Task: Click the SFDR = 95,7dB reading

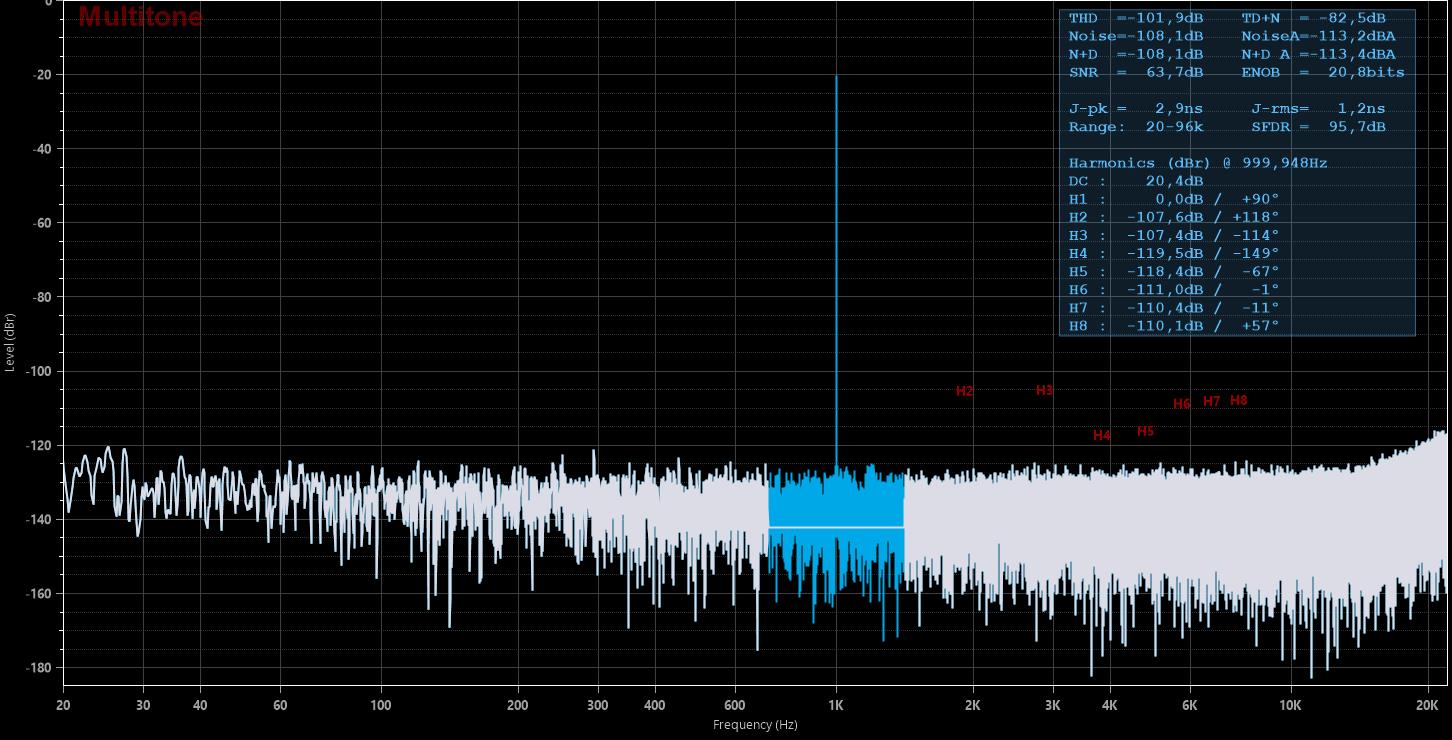Action: click(x=1318, y=127)
